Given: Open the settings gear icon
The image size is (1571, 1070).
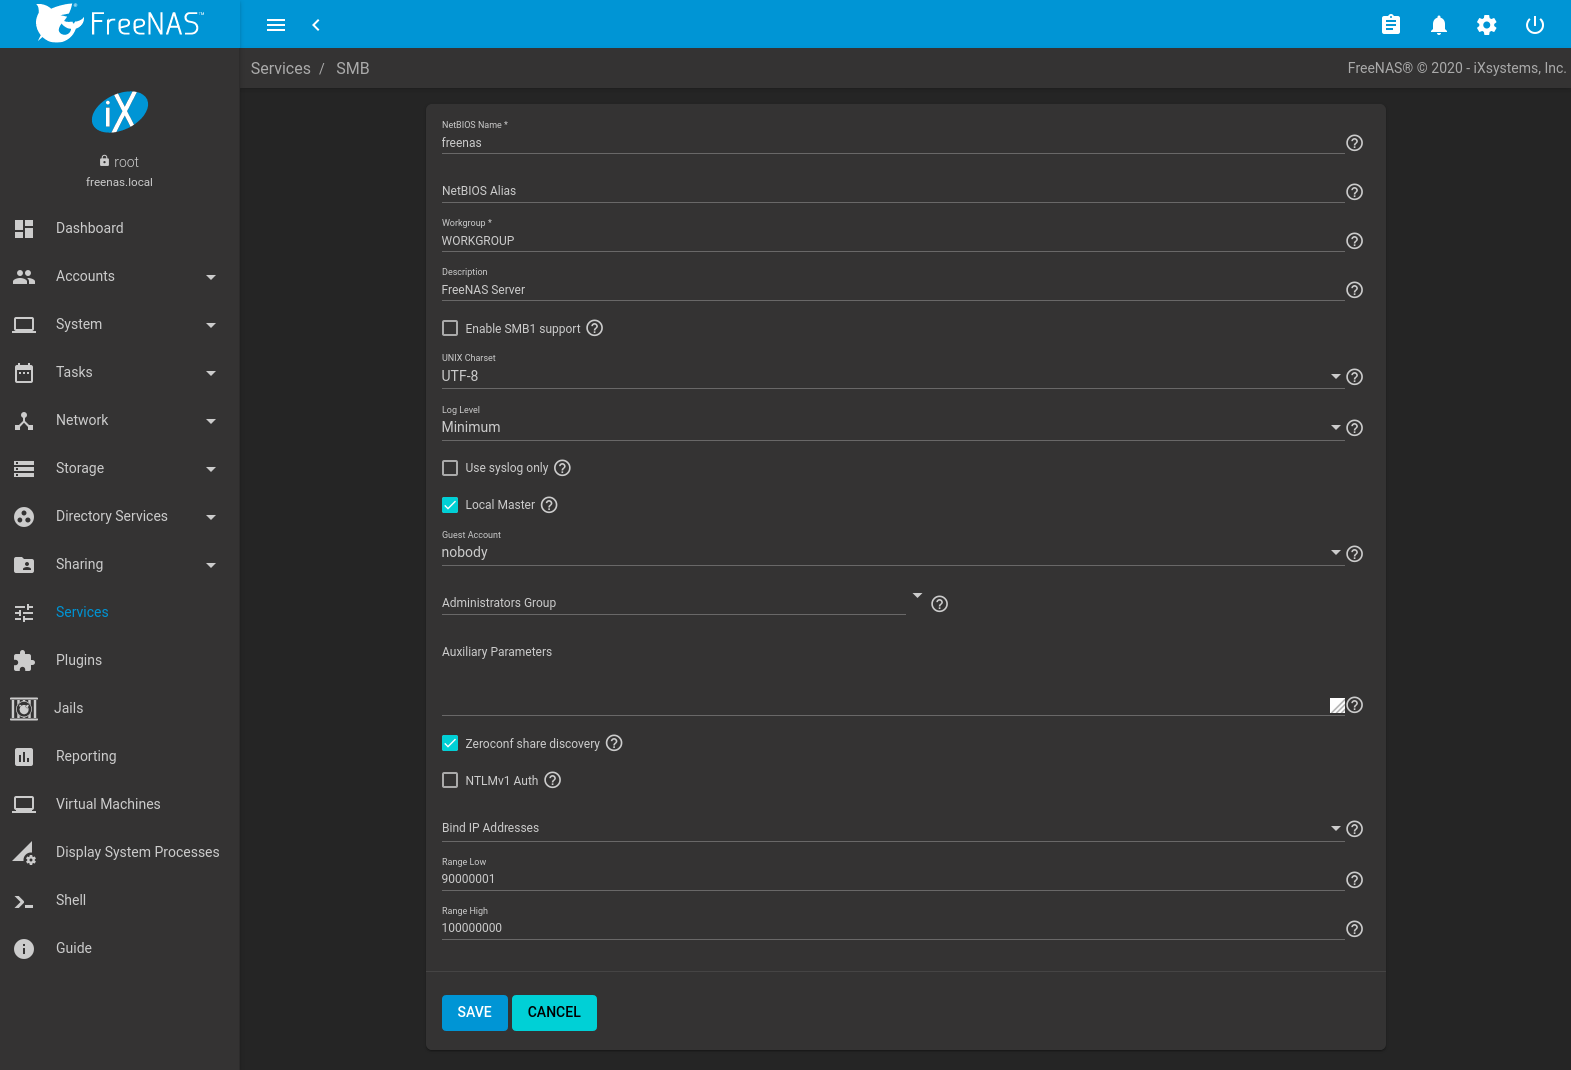Looking at the screenshot, I should (x=1486, y=25).
